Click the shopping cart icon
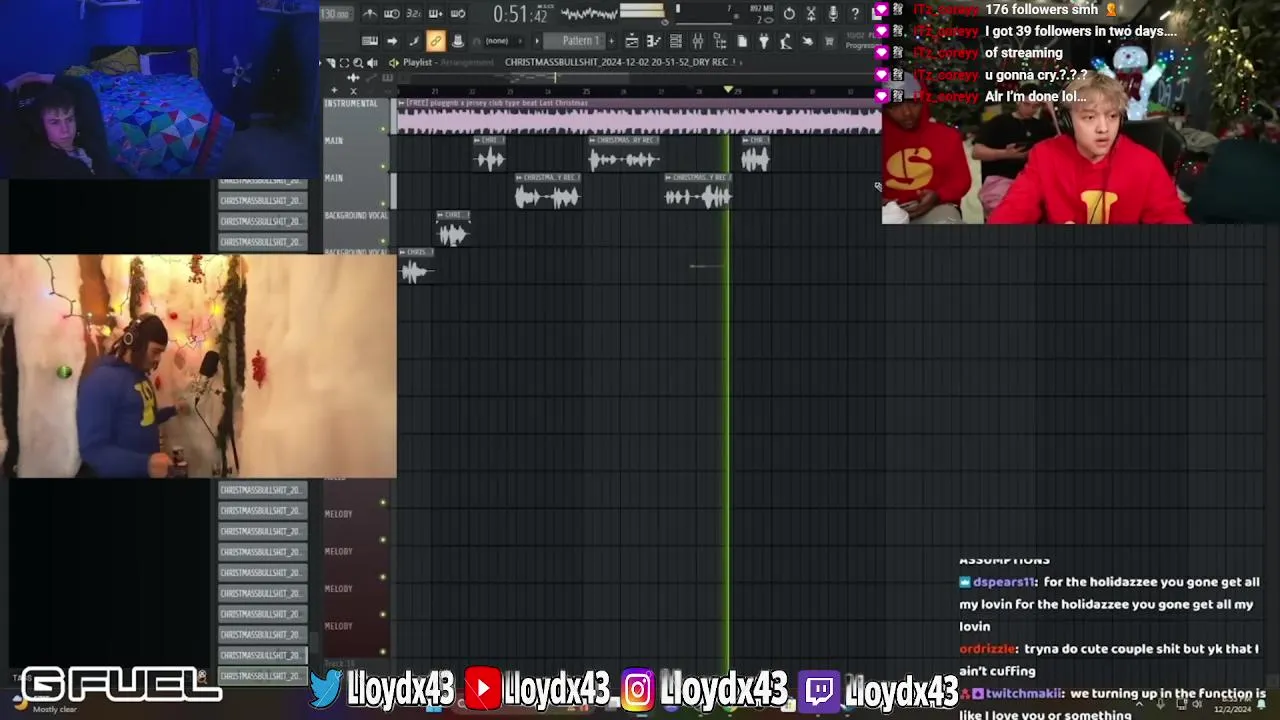Image resolution: width=1280 pixels, height=720 pixels. 829,41
